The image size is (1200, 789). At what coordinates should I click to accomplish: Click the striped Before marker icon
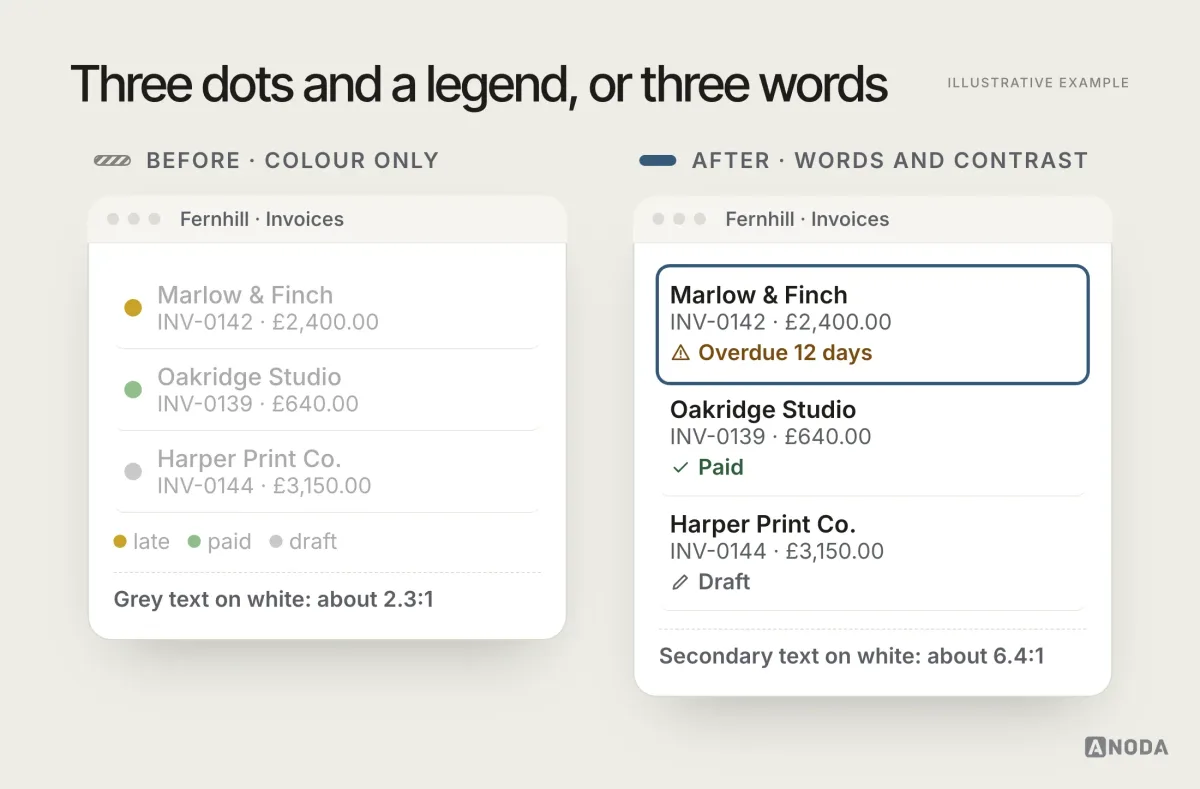point(113,161)
